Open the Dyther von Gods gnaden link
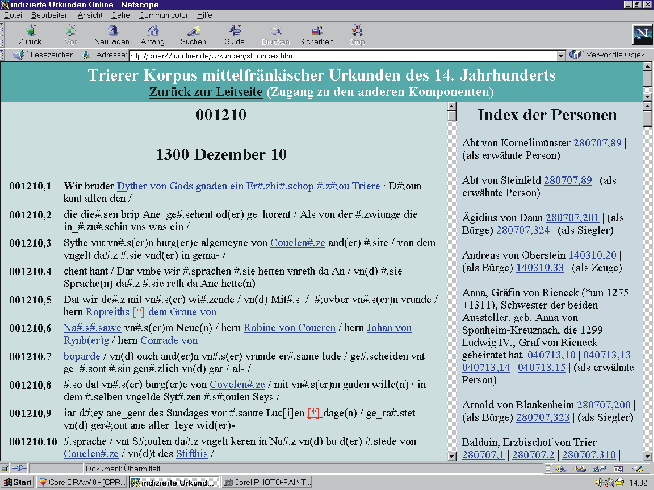The height and width of the screenshot is (490, 654). (249, 186)
